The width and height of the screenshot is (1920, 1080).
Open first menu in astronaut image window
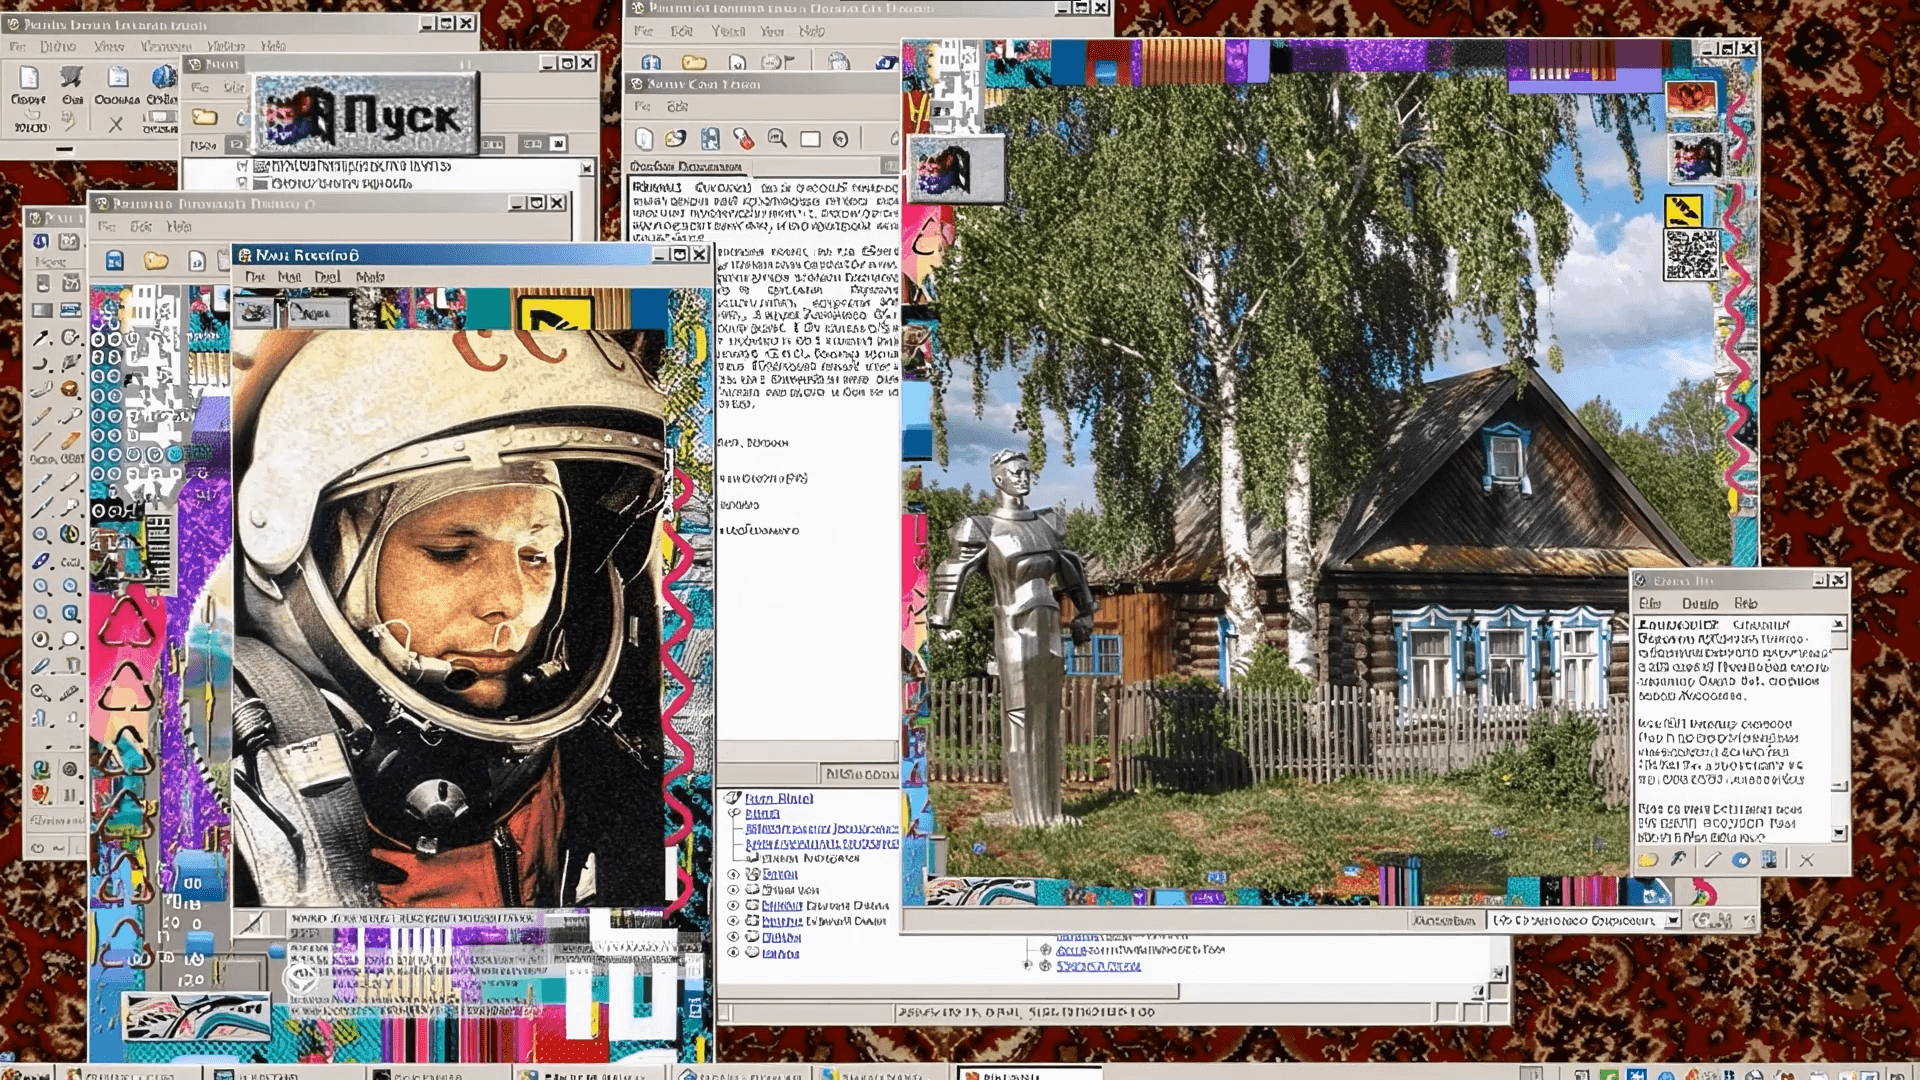tap(255, 277)
